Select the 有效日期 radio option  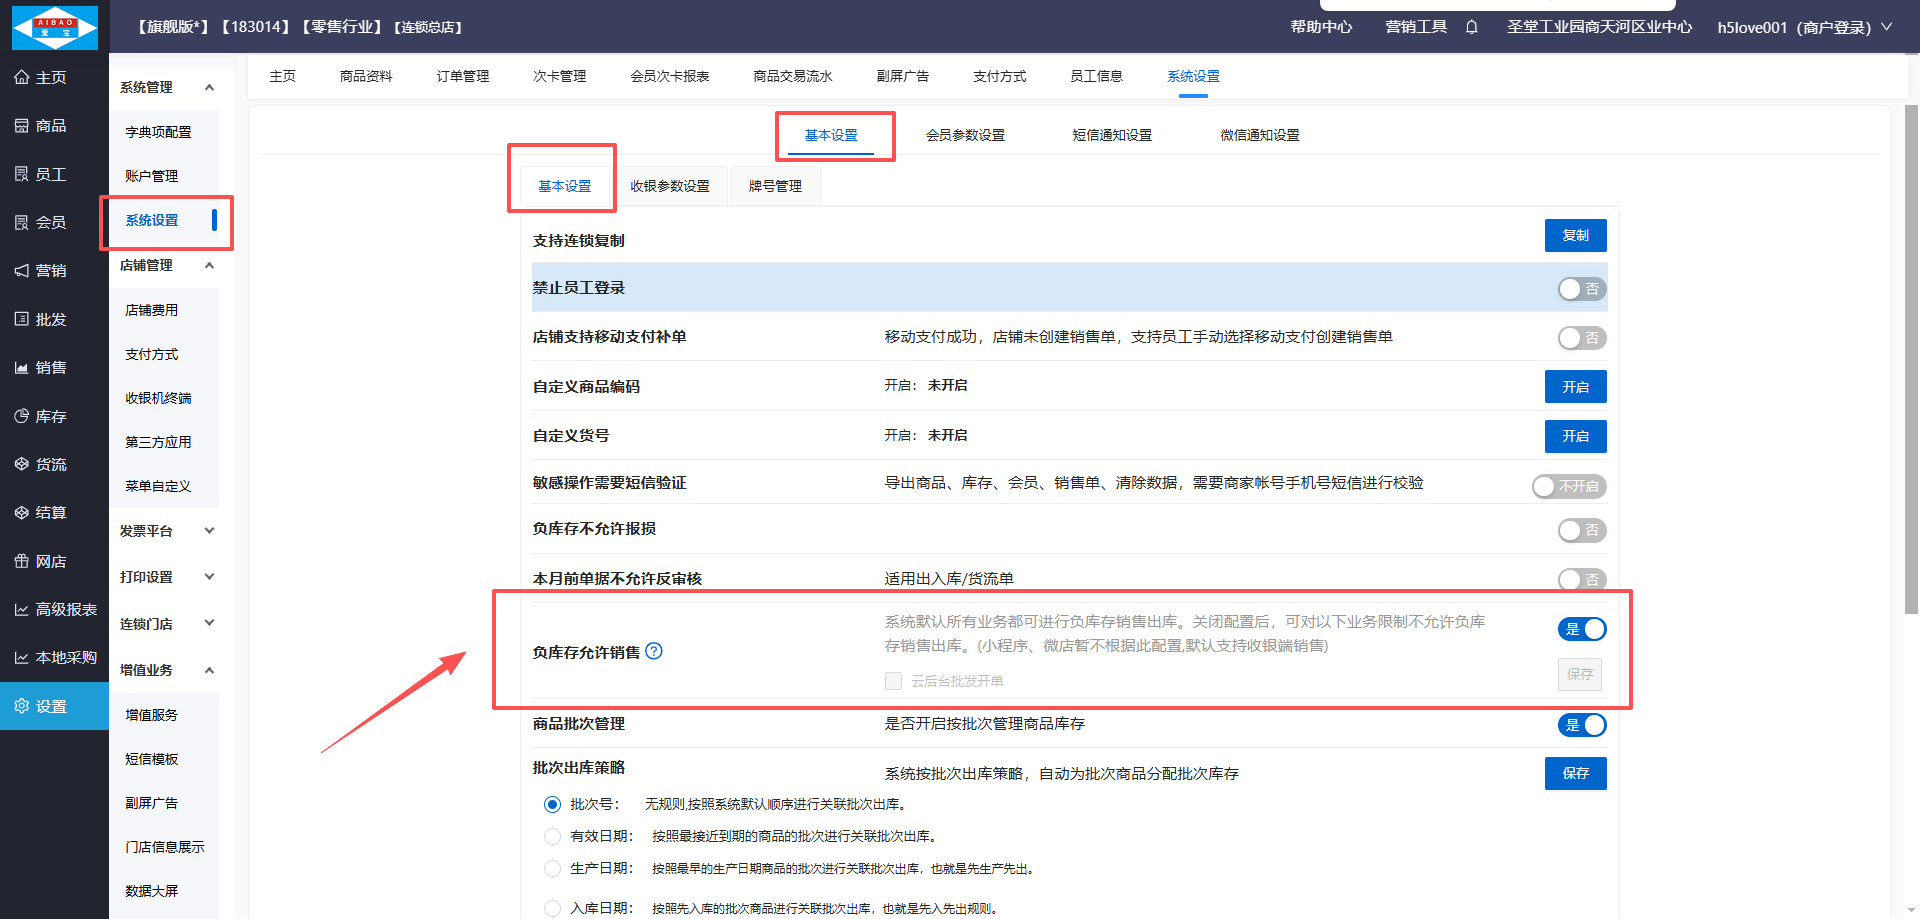[552, 836]
